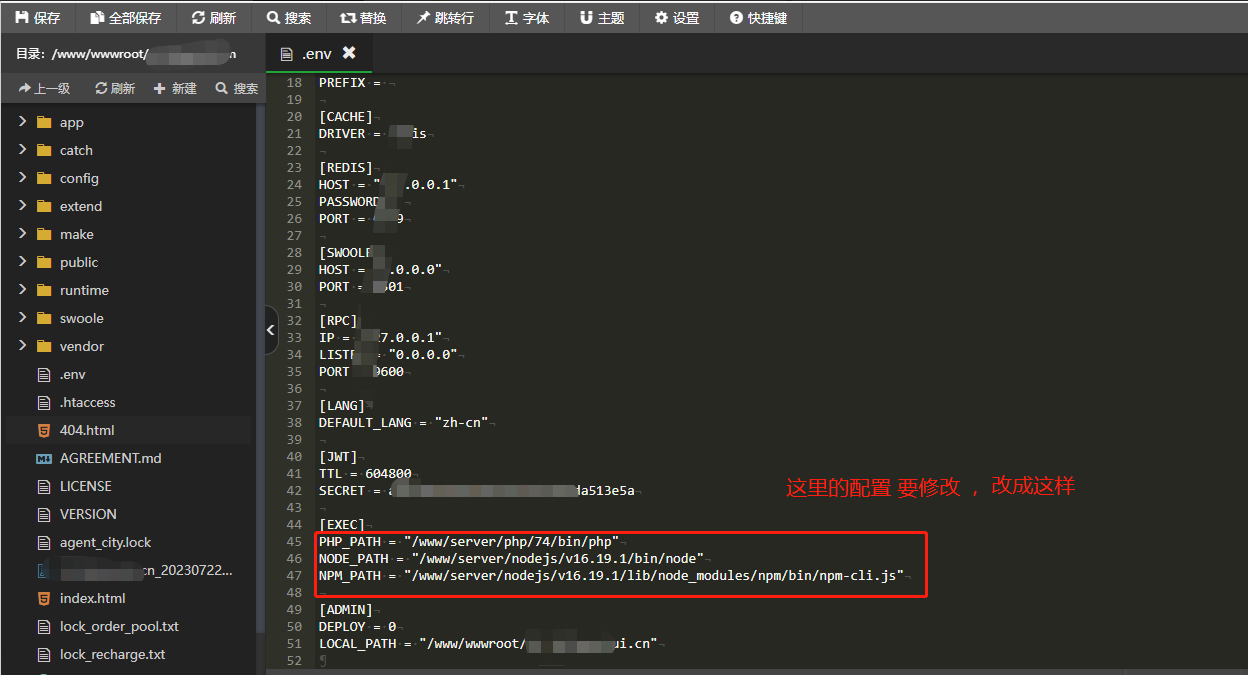The height and width of the screenshot is (675, 1248).
Task: Click PHP_PATH line in editor
Action: 469,541
